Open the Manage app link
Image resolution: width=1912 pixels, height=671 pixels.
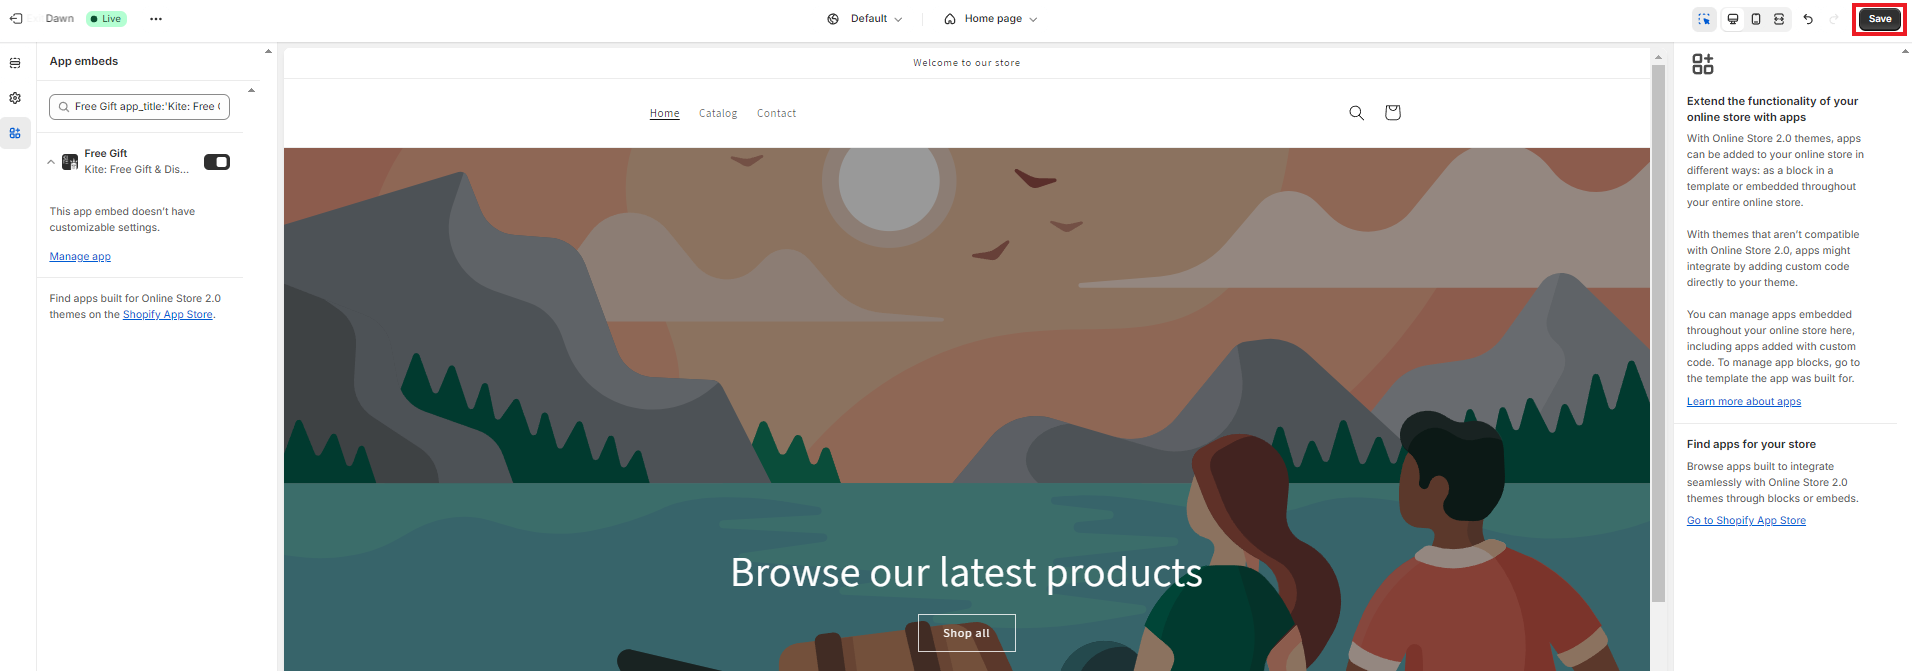[80, 257]
